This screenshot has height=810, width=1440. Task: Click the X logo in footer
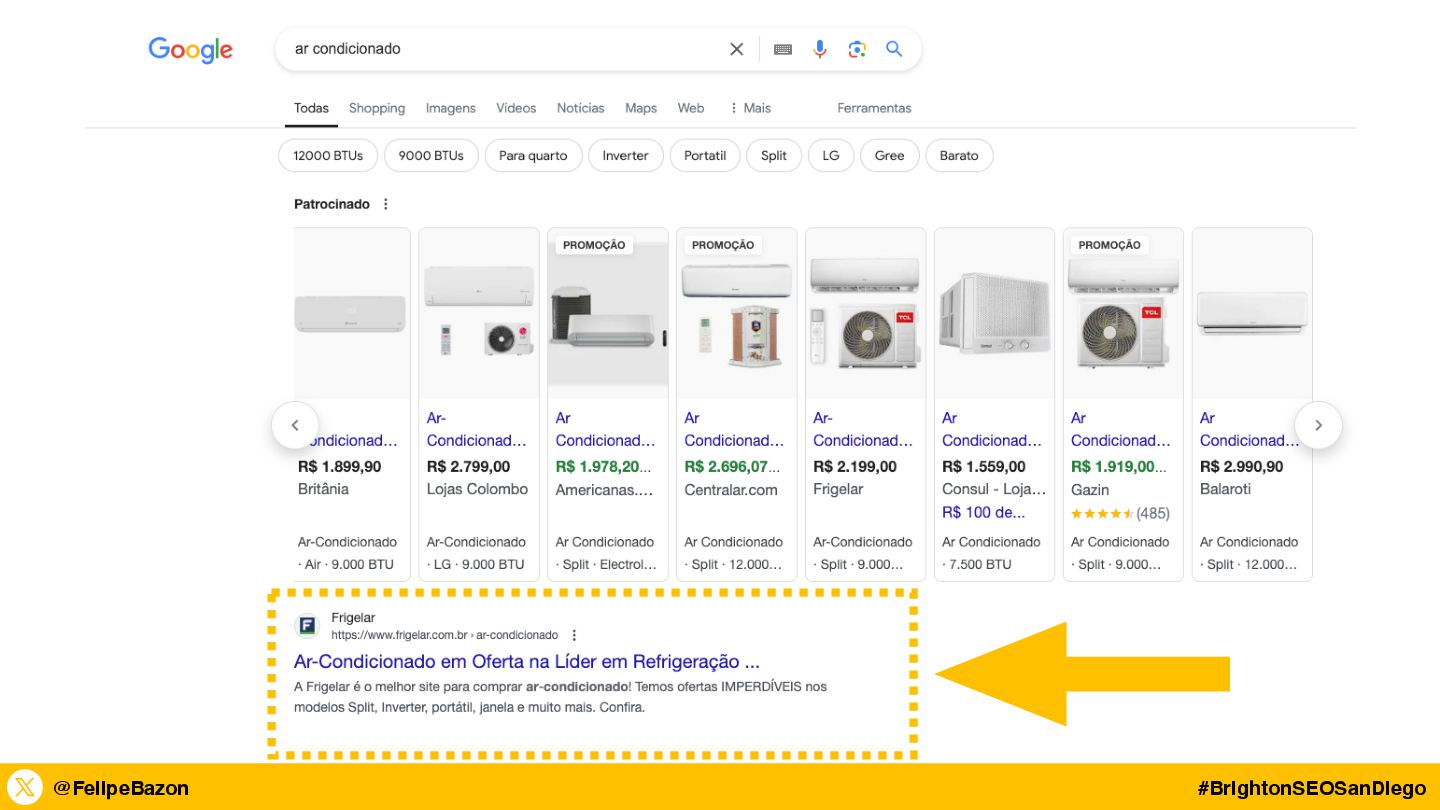click(25, 788)
